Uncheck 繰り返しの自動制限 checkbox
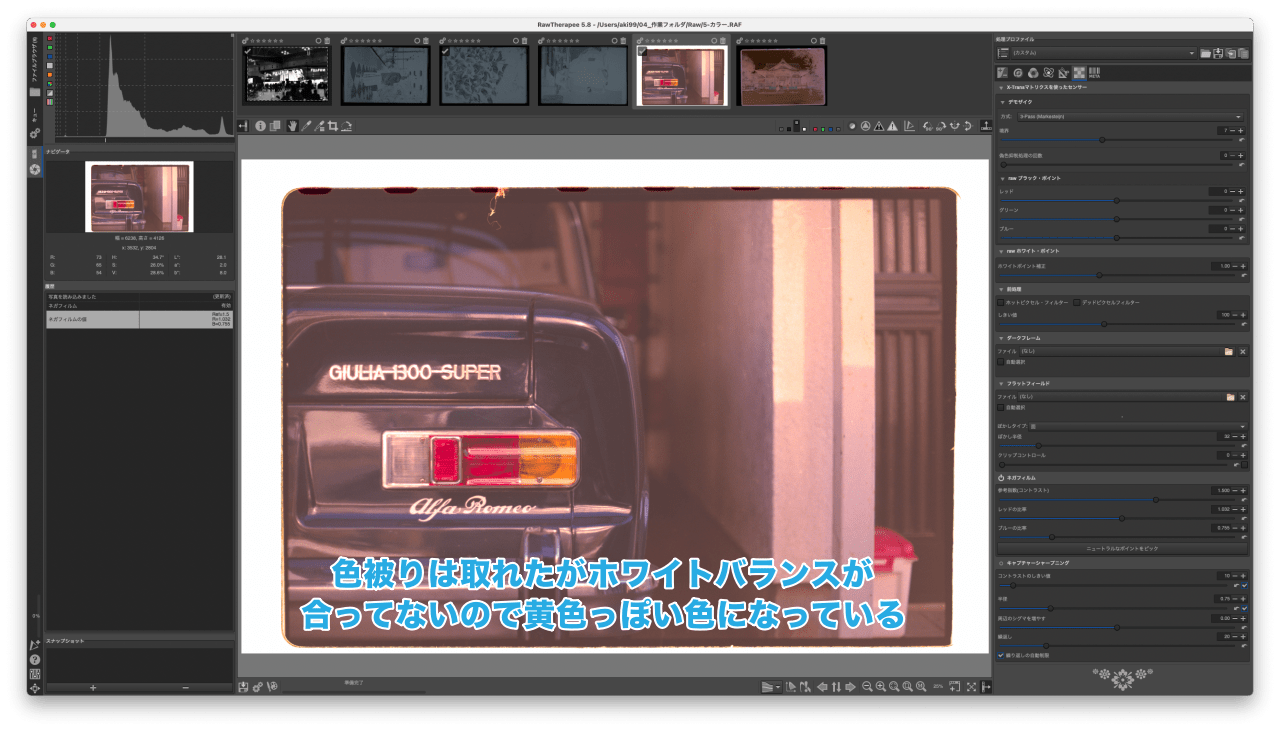Viewport: 1280px width, 731px height. (1001, 656)
